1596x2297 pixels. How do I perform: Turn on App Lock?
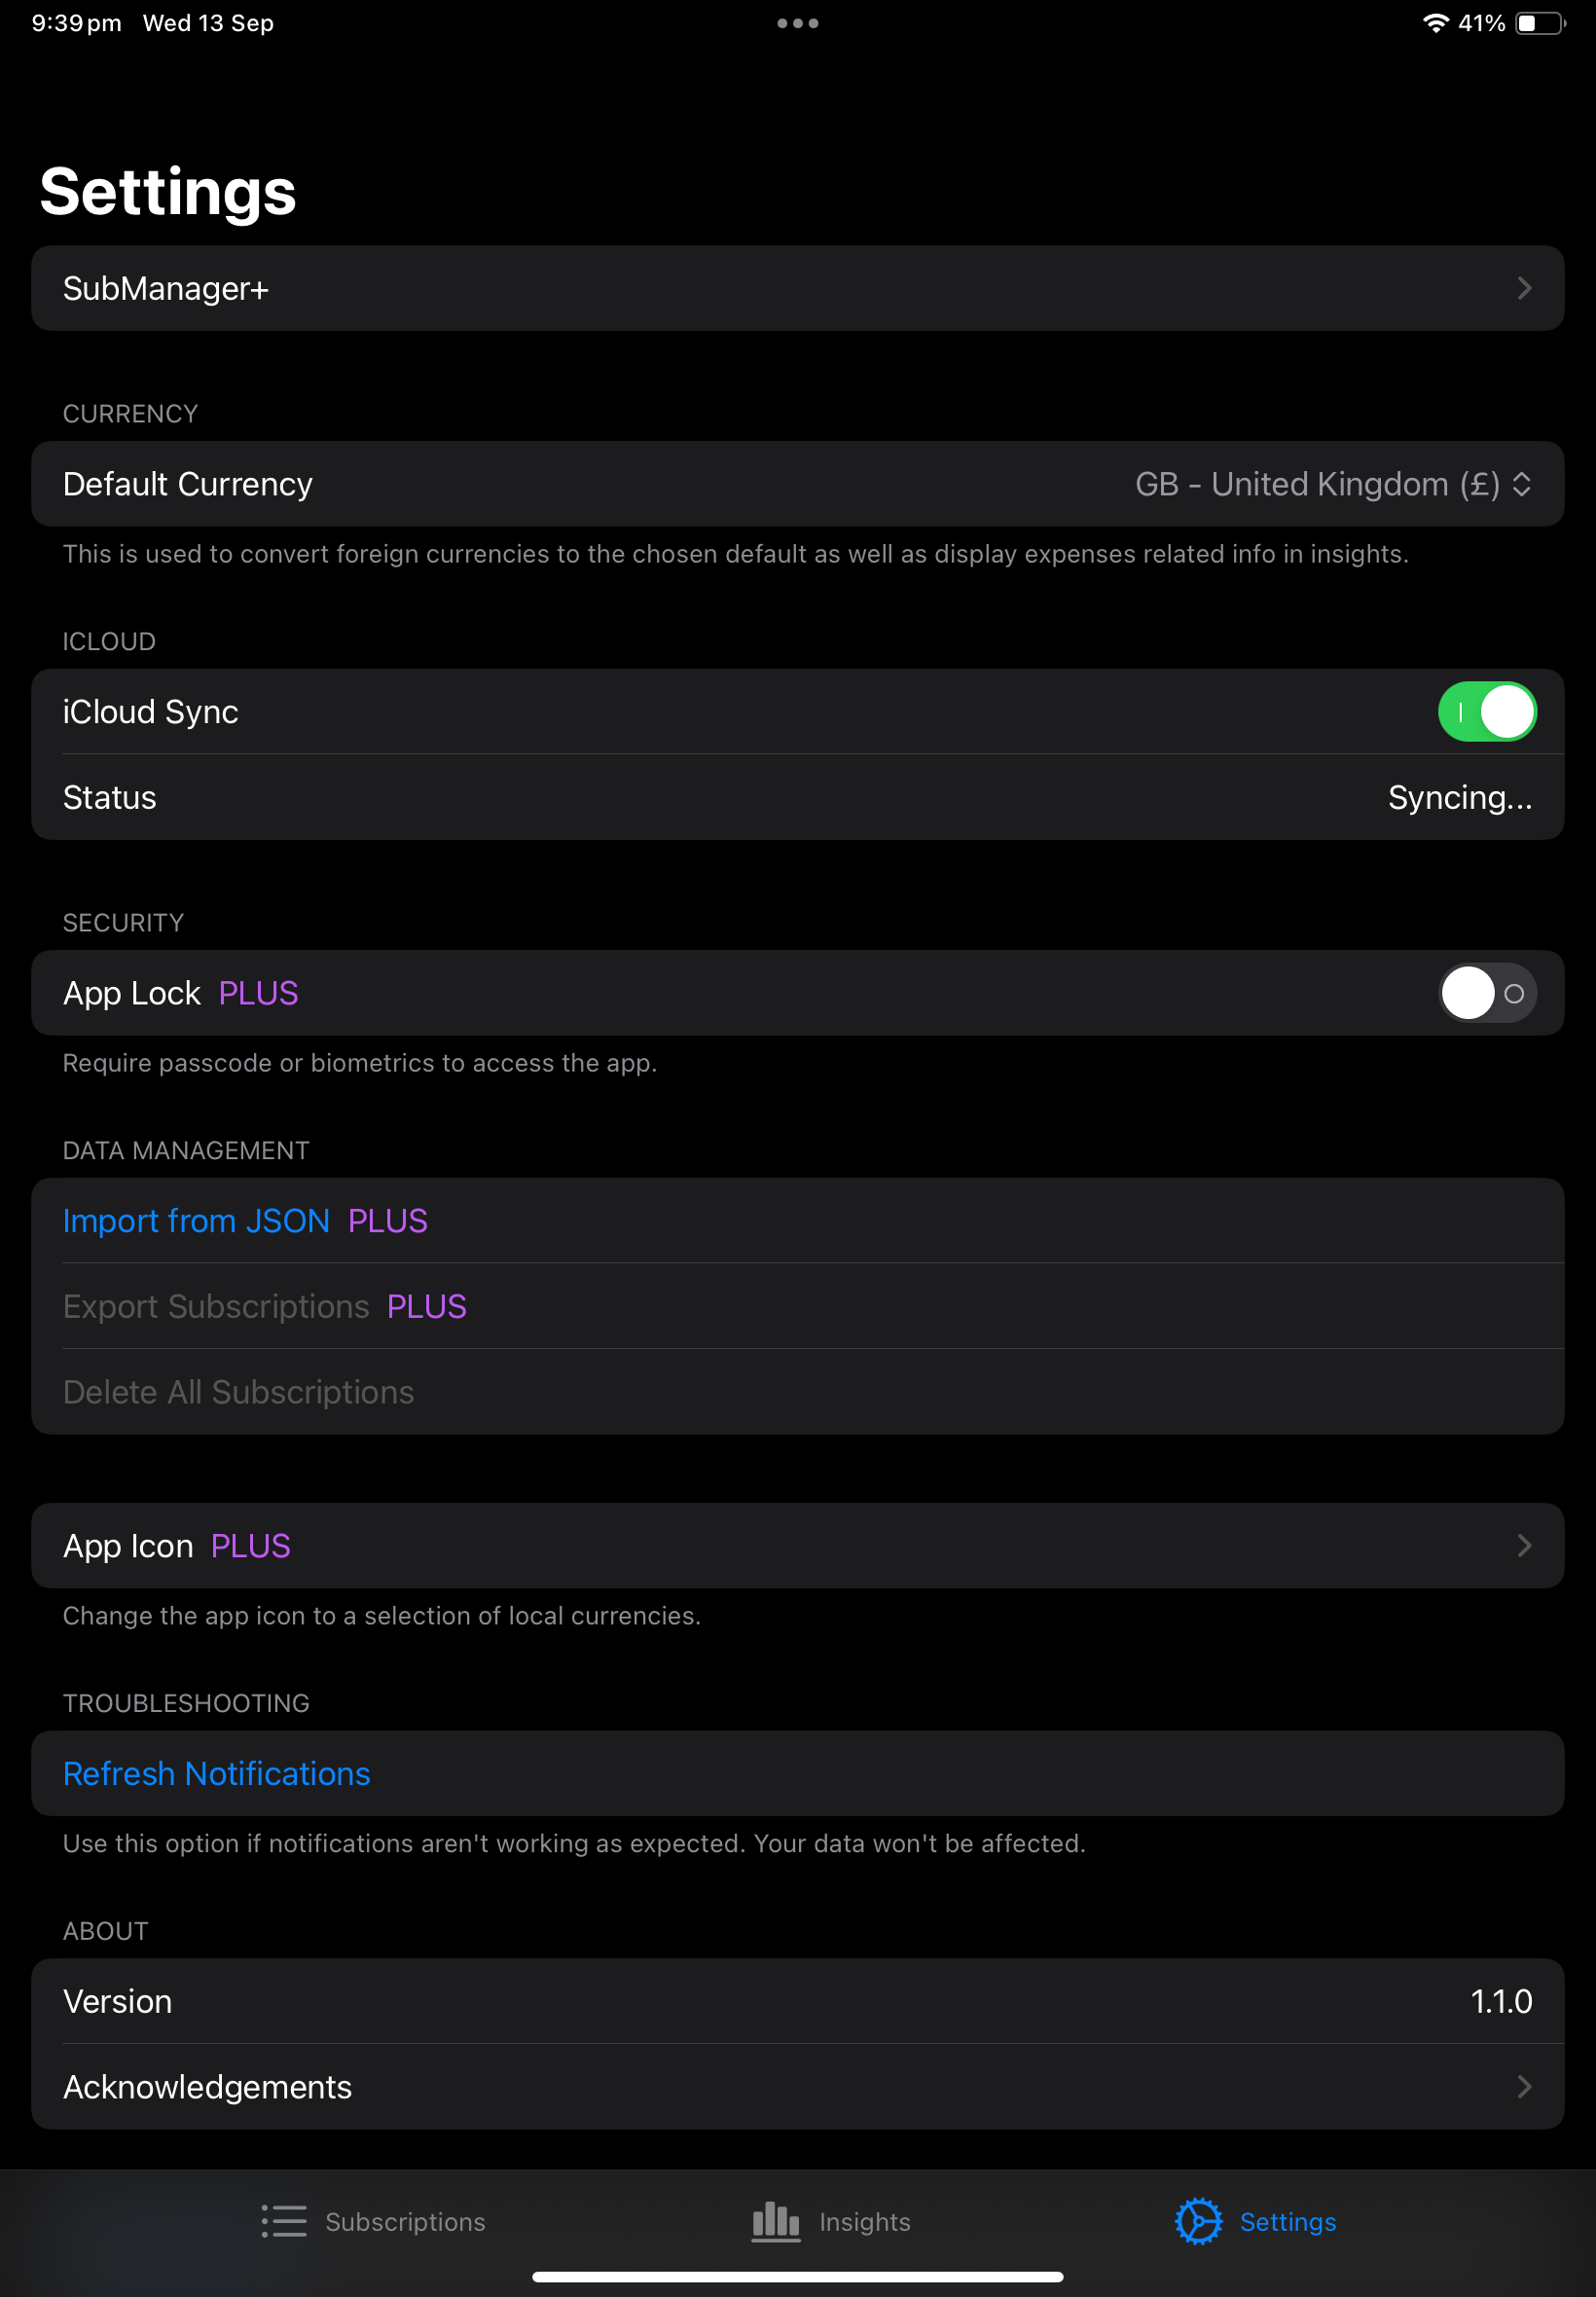click(1488, 992)
